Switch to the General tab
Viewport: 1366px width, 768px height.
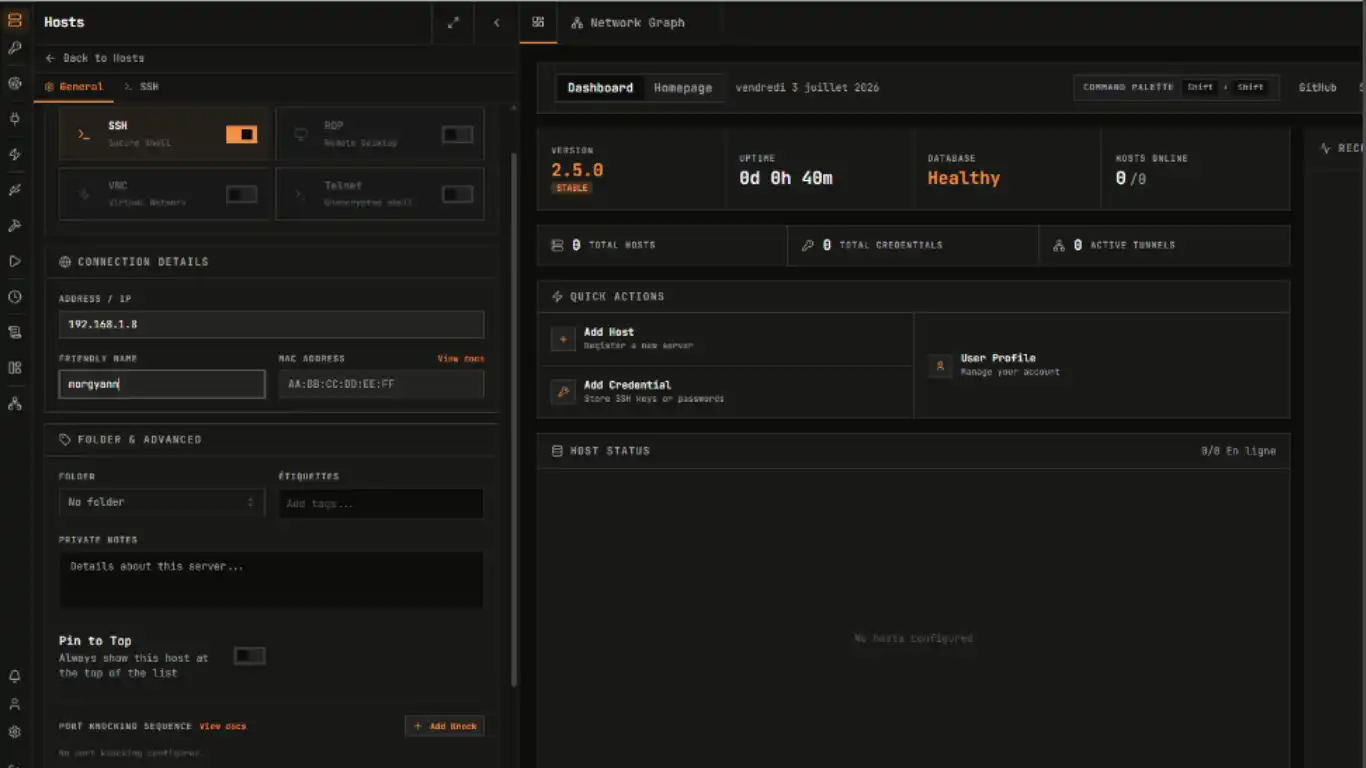(74, 87)
